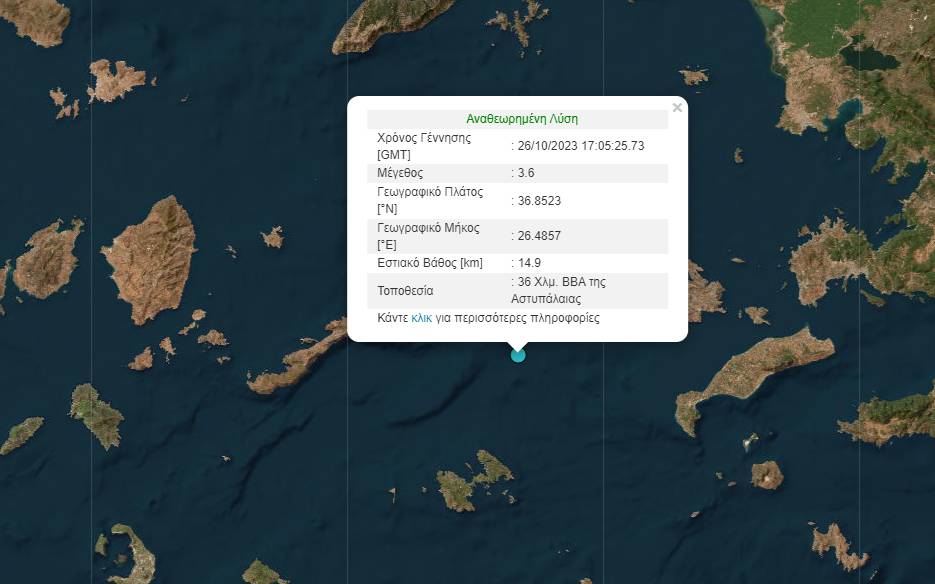The width and height of the screenshot is (935, 584).
Task: Open the blue 'κλικ' link for details
Action: [421, 318]
